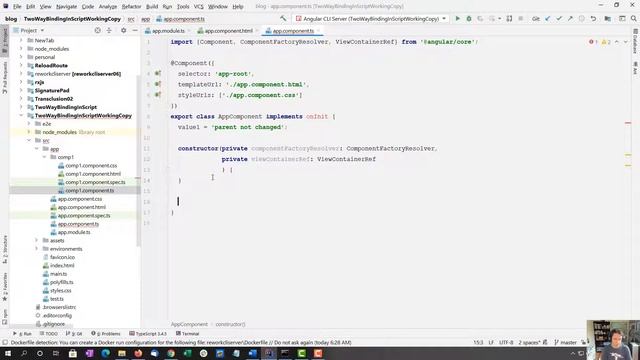Close the app.component.ts tab
640x360 pixels.
point(318,31)
